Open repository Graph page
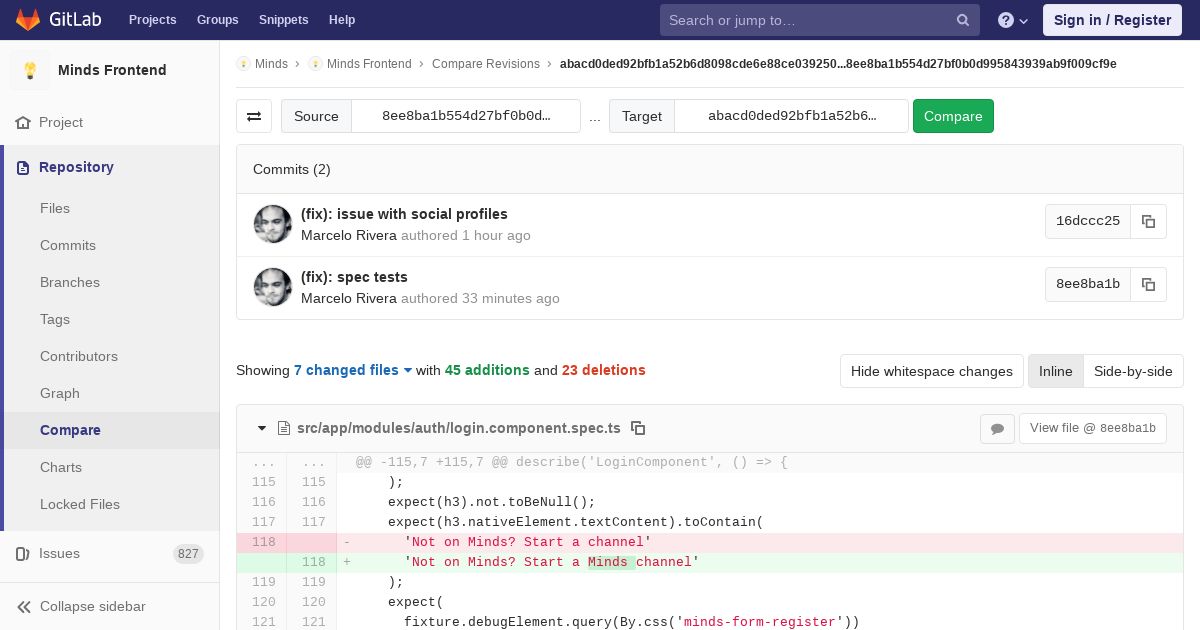This screenshot has width=1200, height=630. 60,393
